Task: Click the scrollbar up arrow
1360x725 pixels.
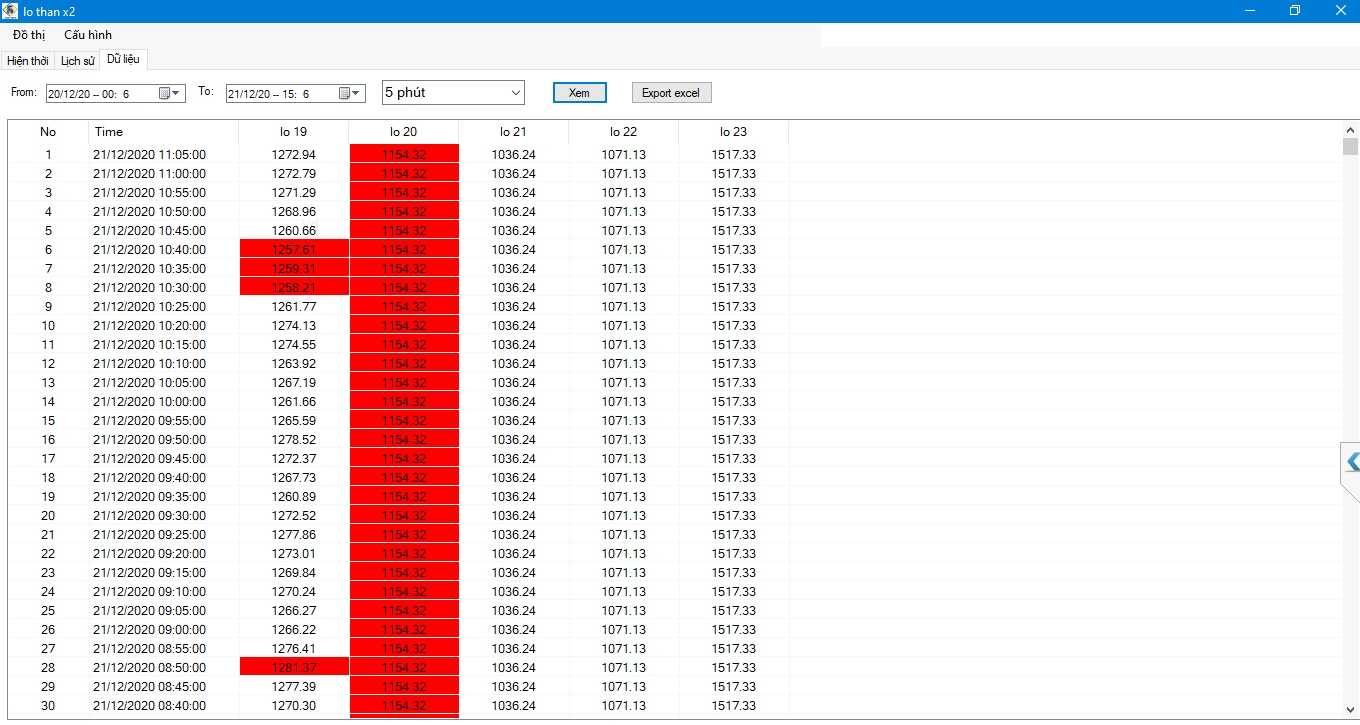Action: [x=1350, y=129]
